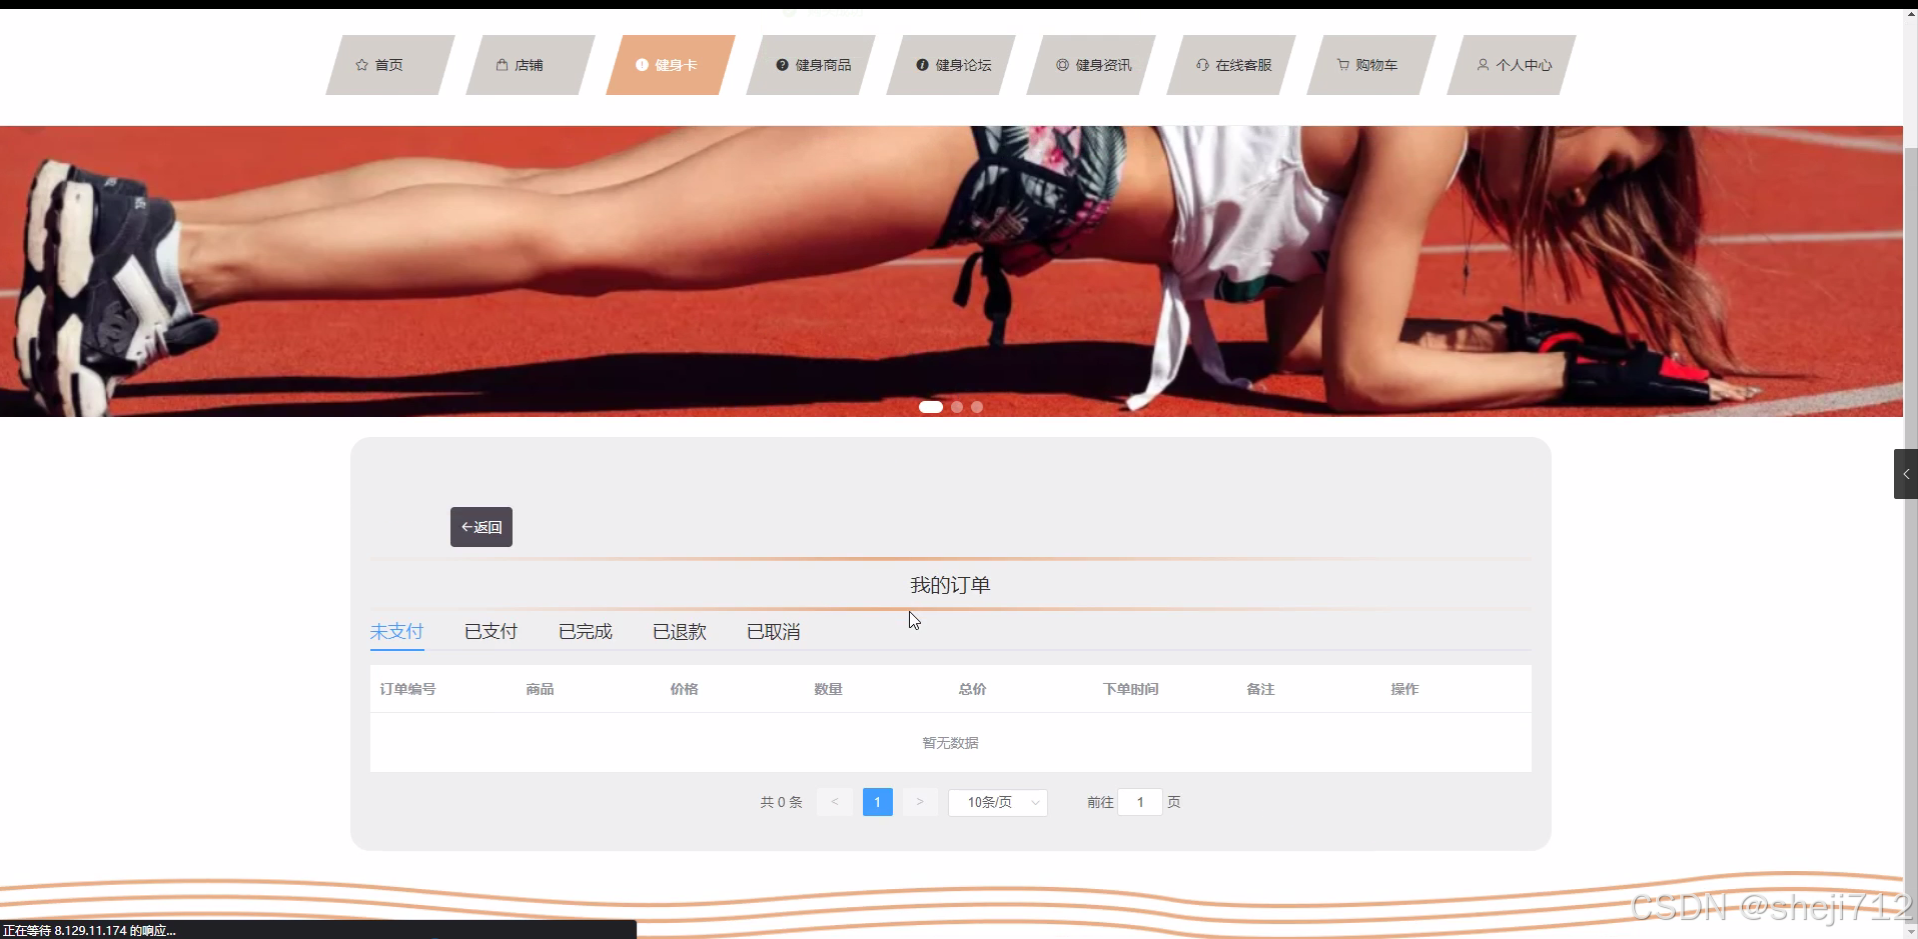The height and width of the screenshot is (939, 1918).
Task: Click the next page arrow
Action: (919, 802)
